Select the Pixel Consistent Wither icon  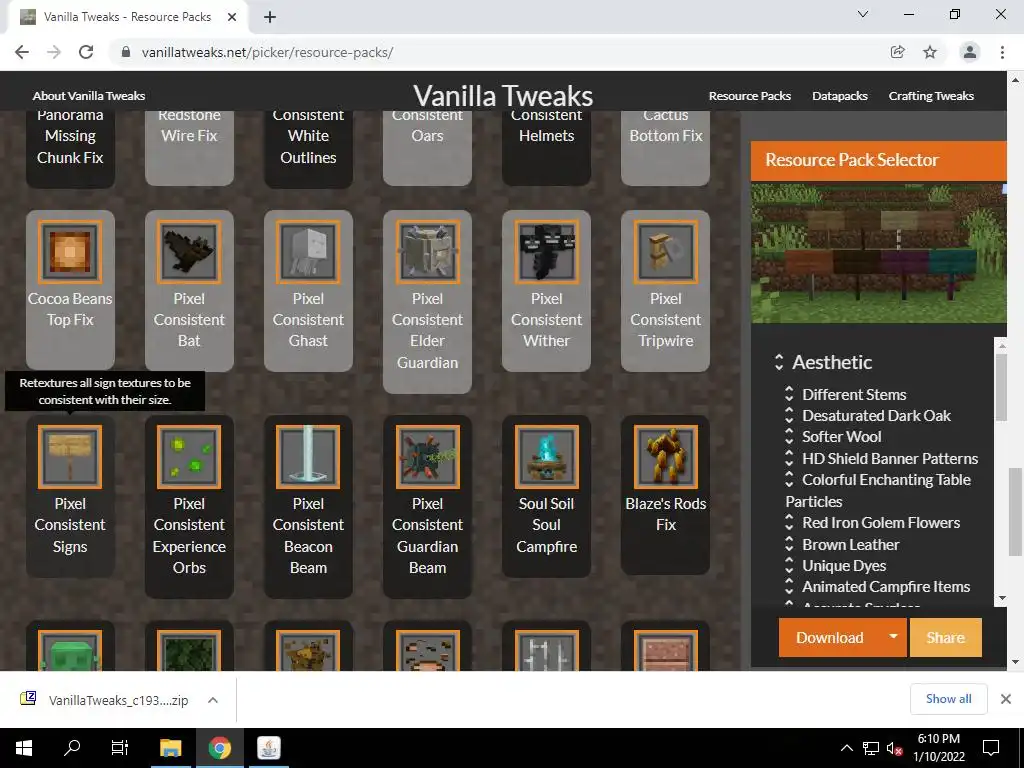click(547, 251)
